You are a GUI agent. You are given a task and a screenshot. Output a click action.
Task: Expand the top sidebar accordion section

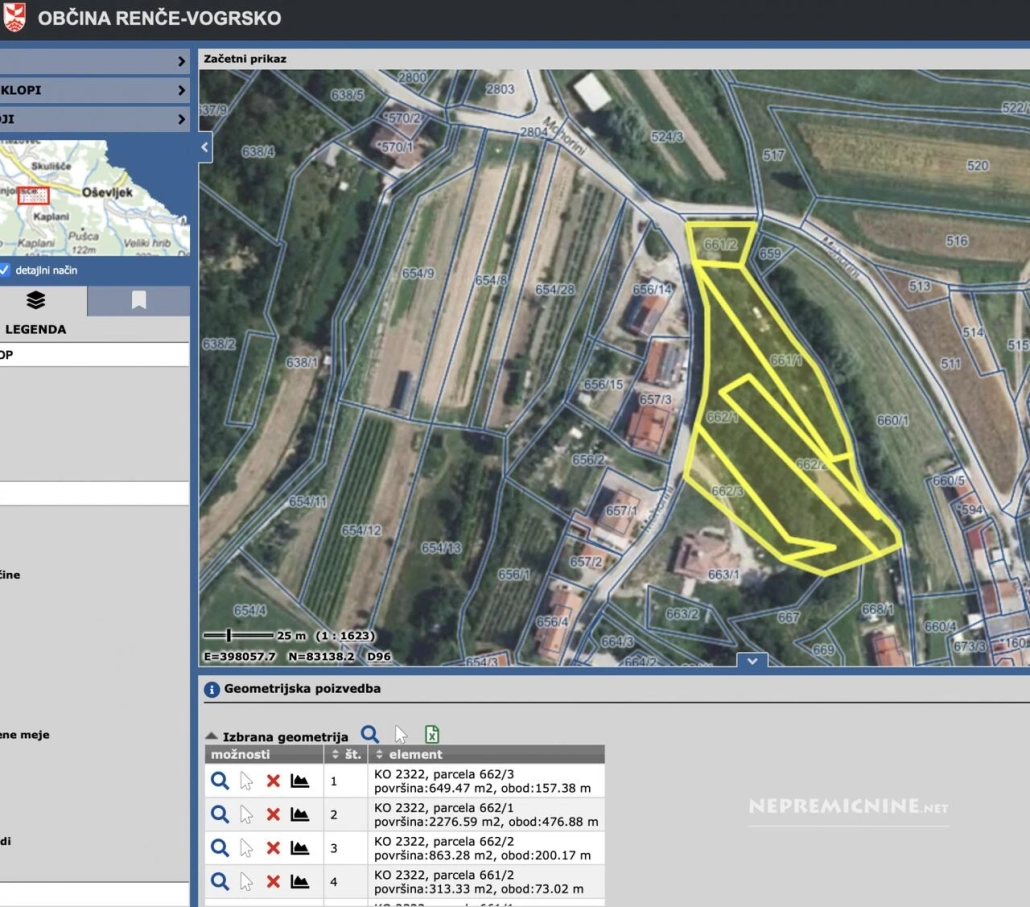[x=95, y=61]
